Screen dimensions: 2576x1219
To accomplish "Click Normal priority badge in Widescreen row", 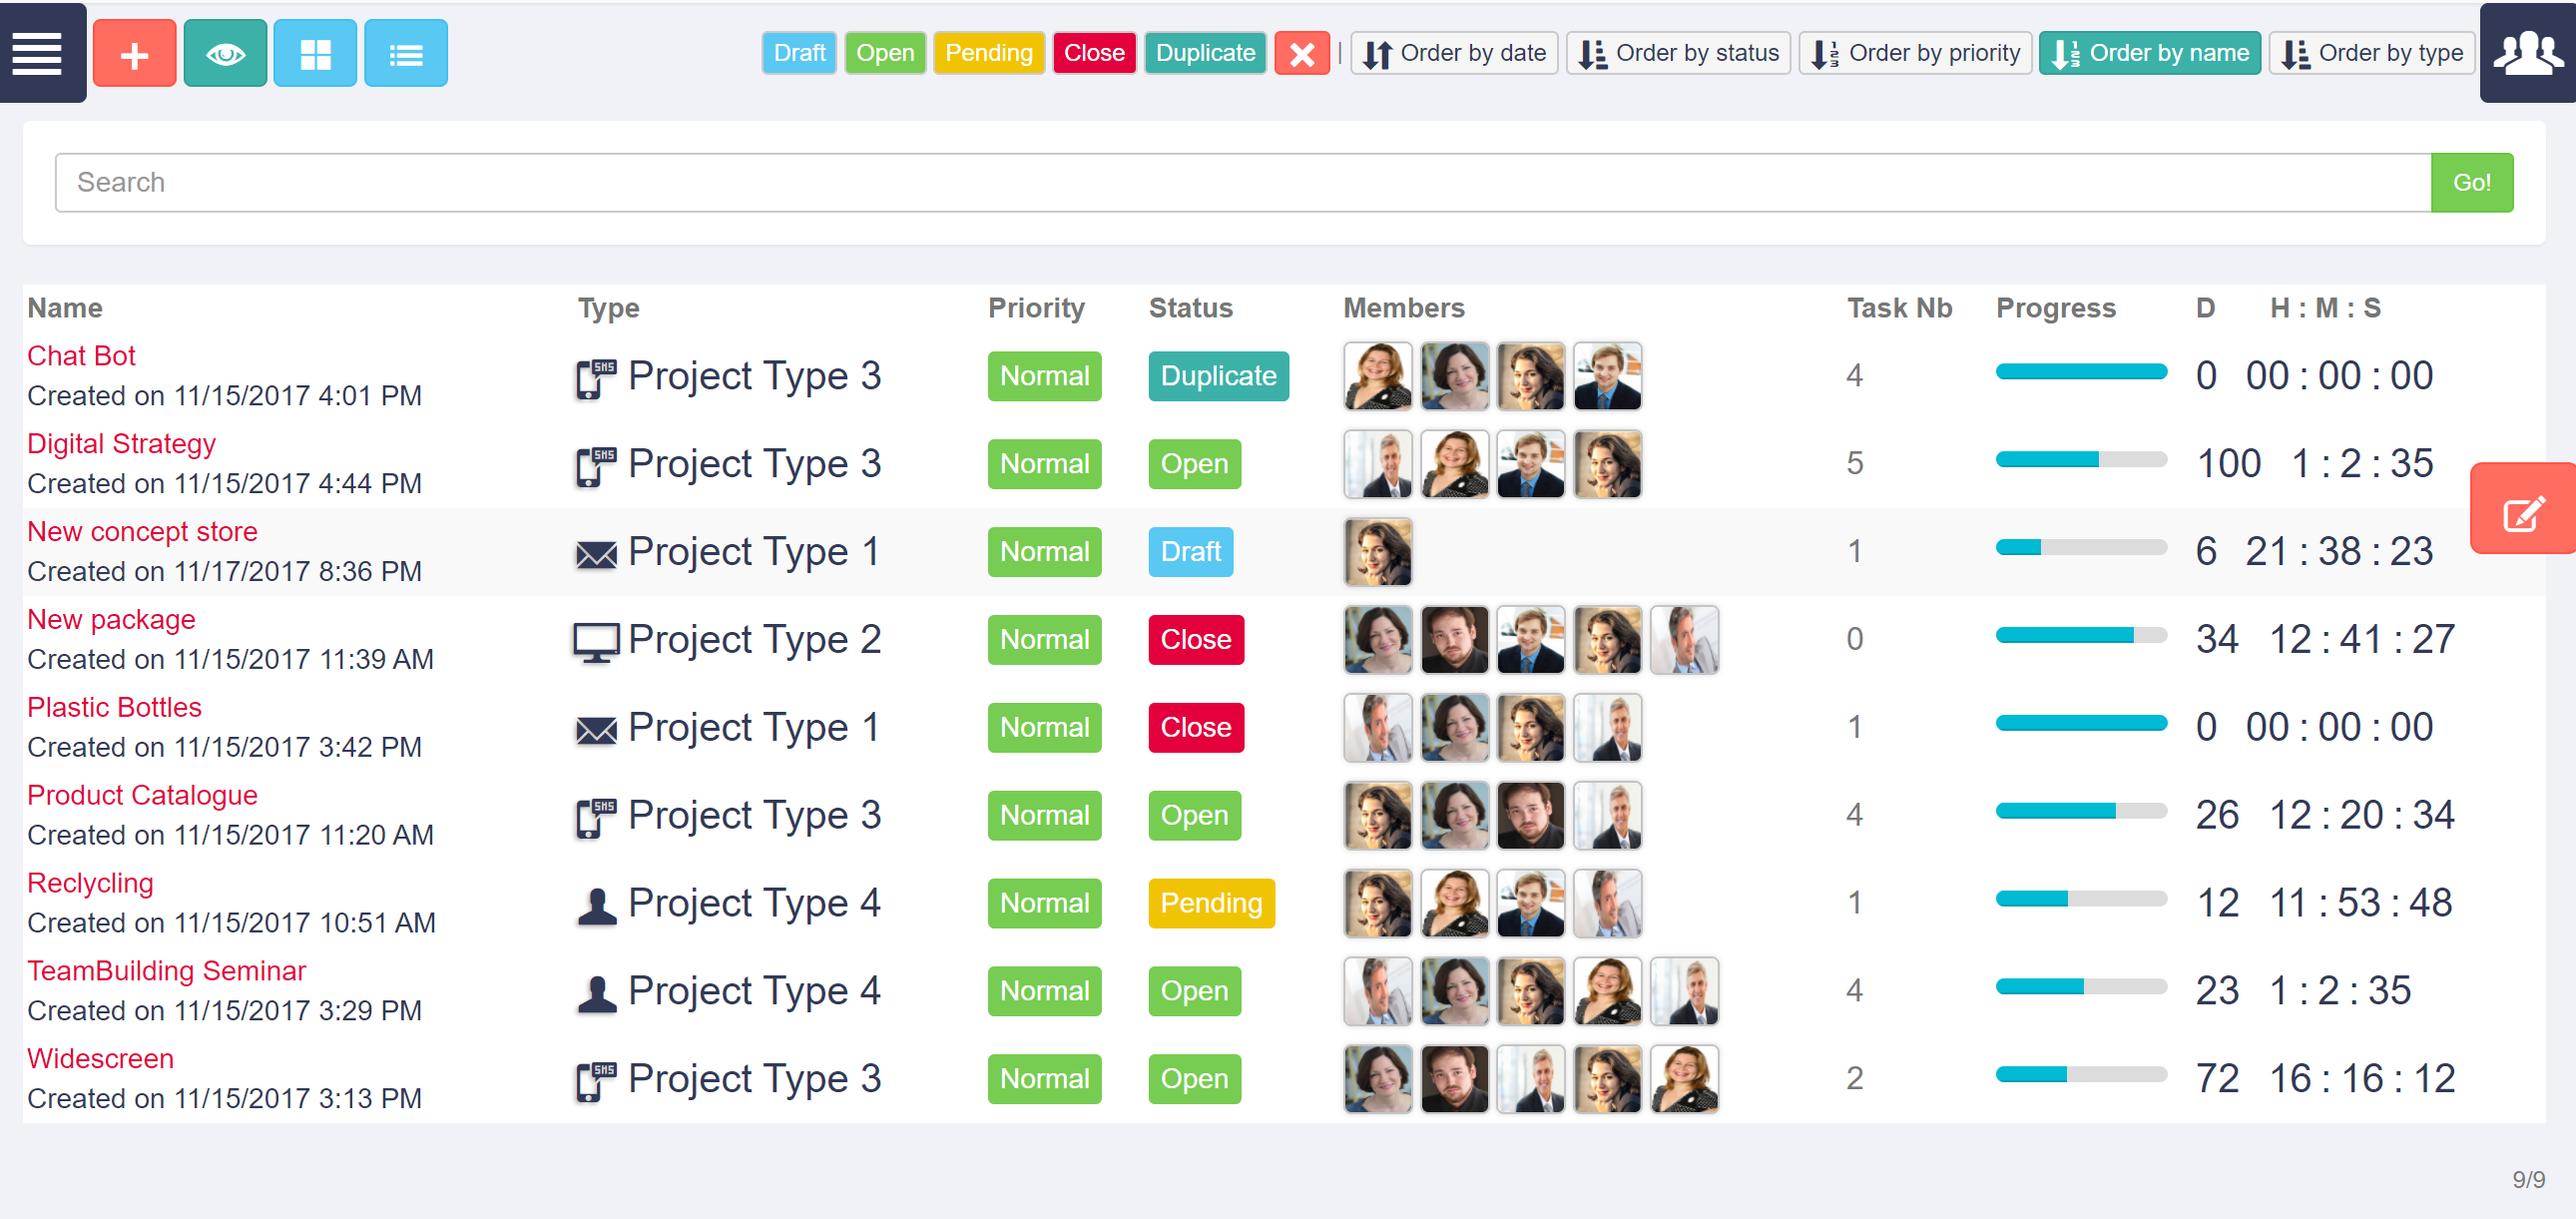I will pos(1044,1079).
